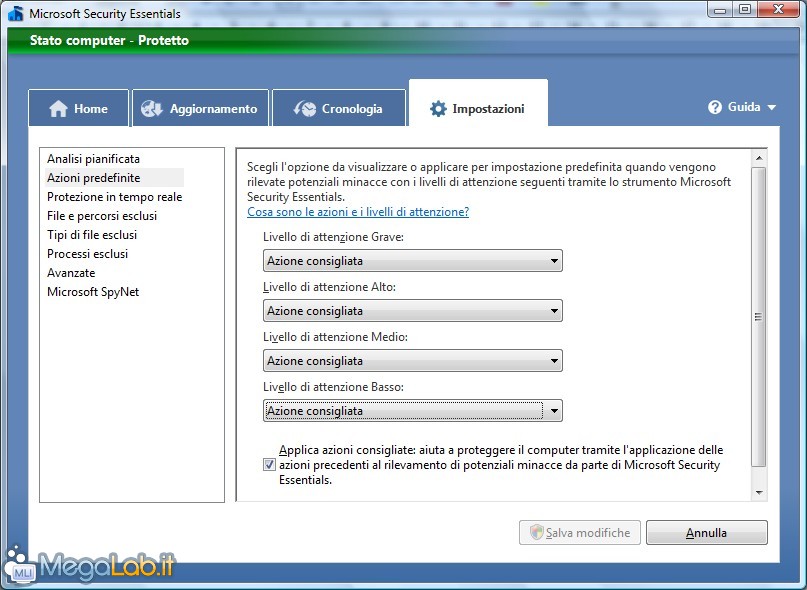Switch to the Home tab
The image size is (807, 590).
pos(78,108)
